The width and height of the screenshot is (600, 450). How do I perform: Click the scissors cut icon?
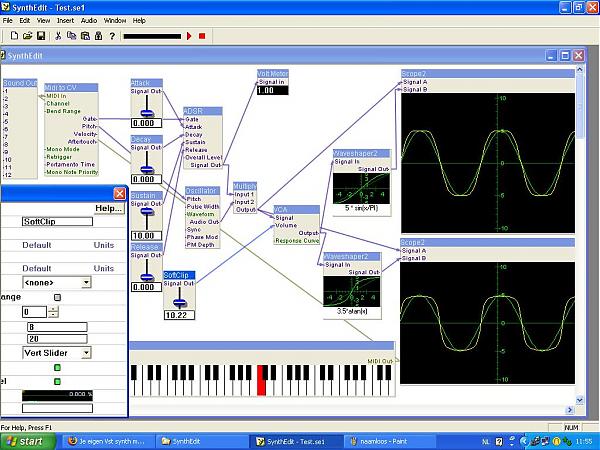pyautogui.click(x=58, y=36)
